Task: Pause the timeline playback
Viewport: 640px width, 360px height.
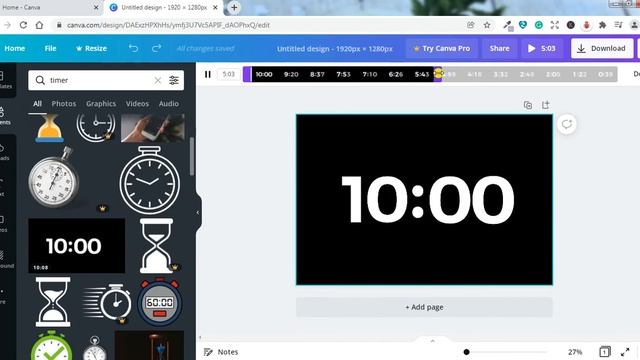Action: (207, 74)
